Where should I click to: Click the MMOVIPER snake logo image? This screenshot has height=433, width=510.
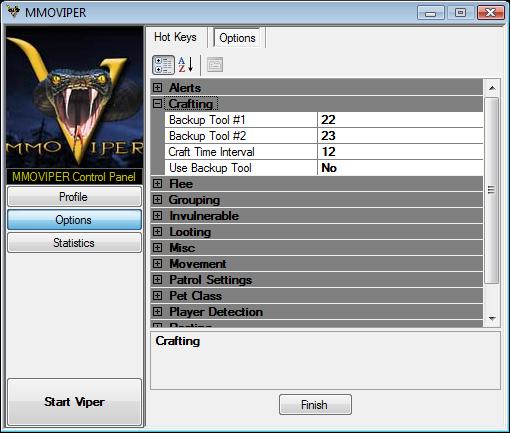[x=75, y=97]
